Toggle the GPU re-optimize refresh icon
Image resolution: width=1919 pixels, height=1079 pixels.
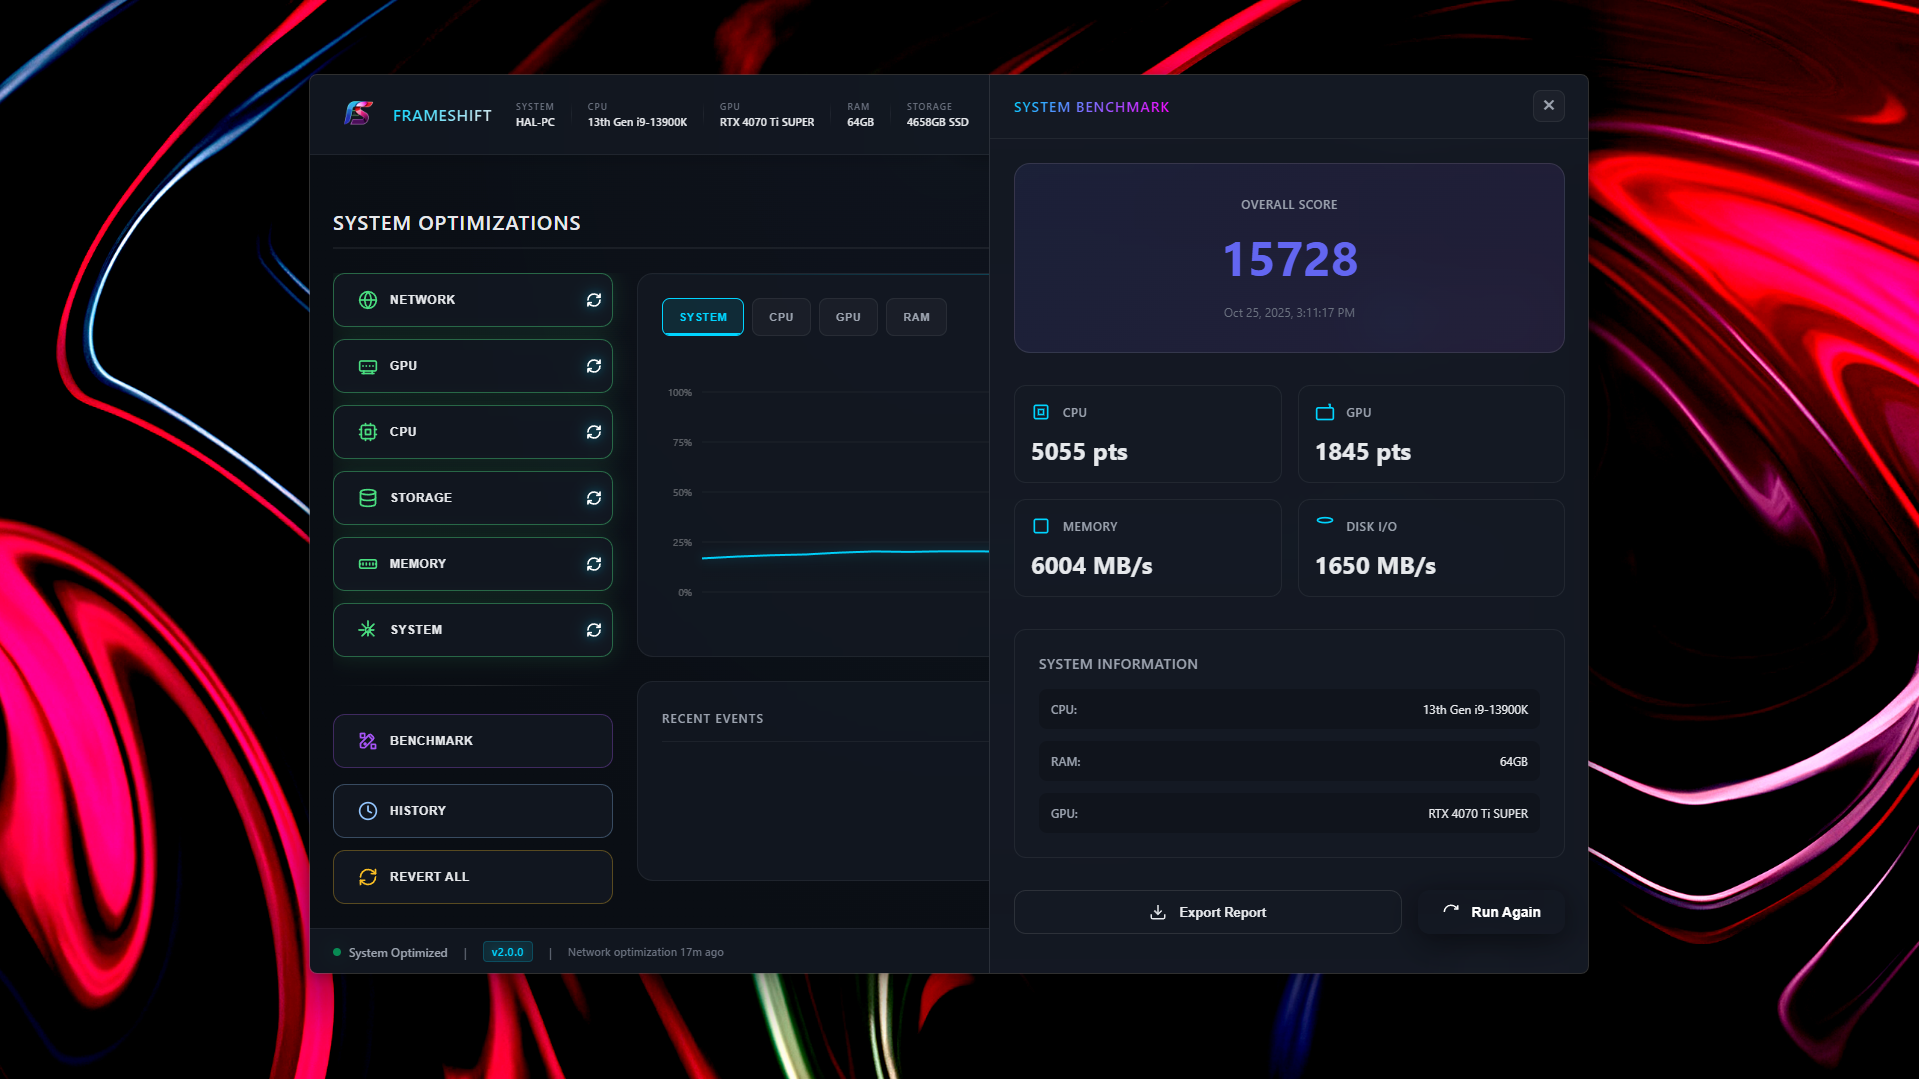click(x=593, y=365)
